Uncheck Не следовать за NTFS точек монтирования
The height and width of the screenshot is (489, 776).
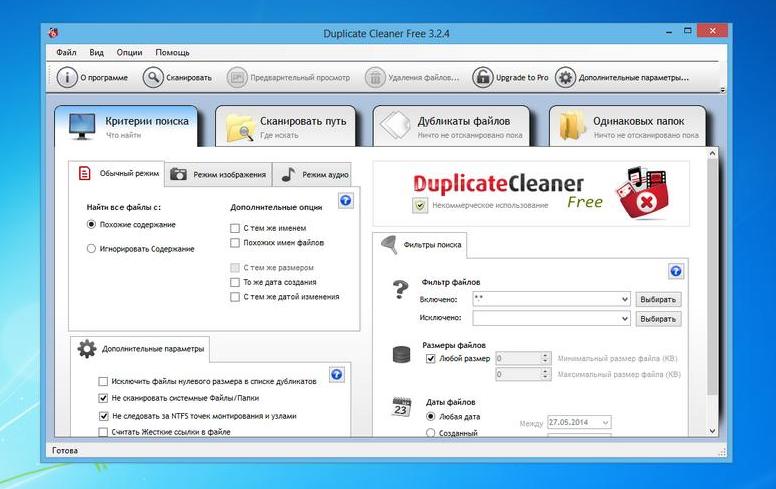[x=103, y=416]
